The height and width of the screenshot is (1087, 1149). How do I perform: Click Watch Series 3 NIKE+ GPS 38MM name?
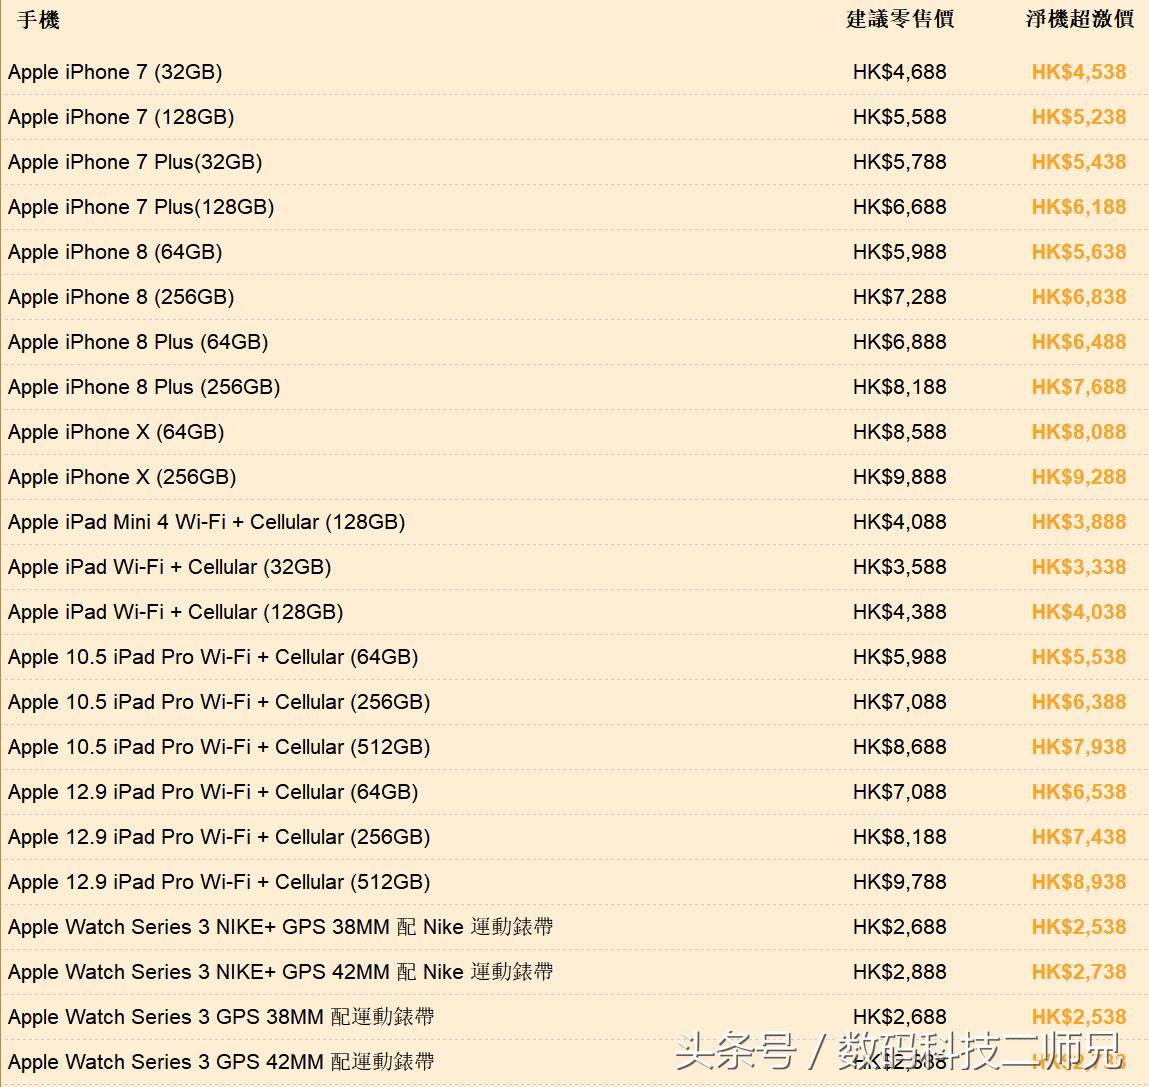point(281,927)
